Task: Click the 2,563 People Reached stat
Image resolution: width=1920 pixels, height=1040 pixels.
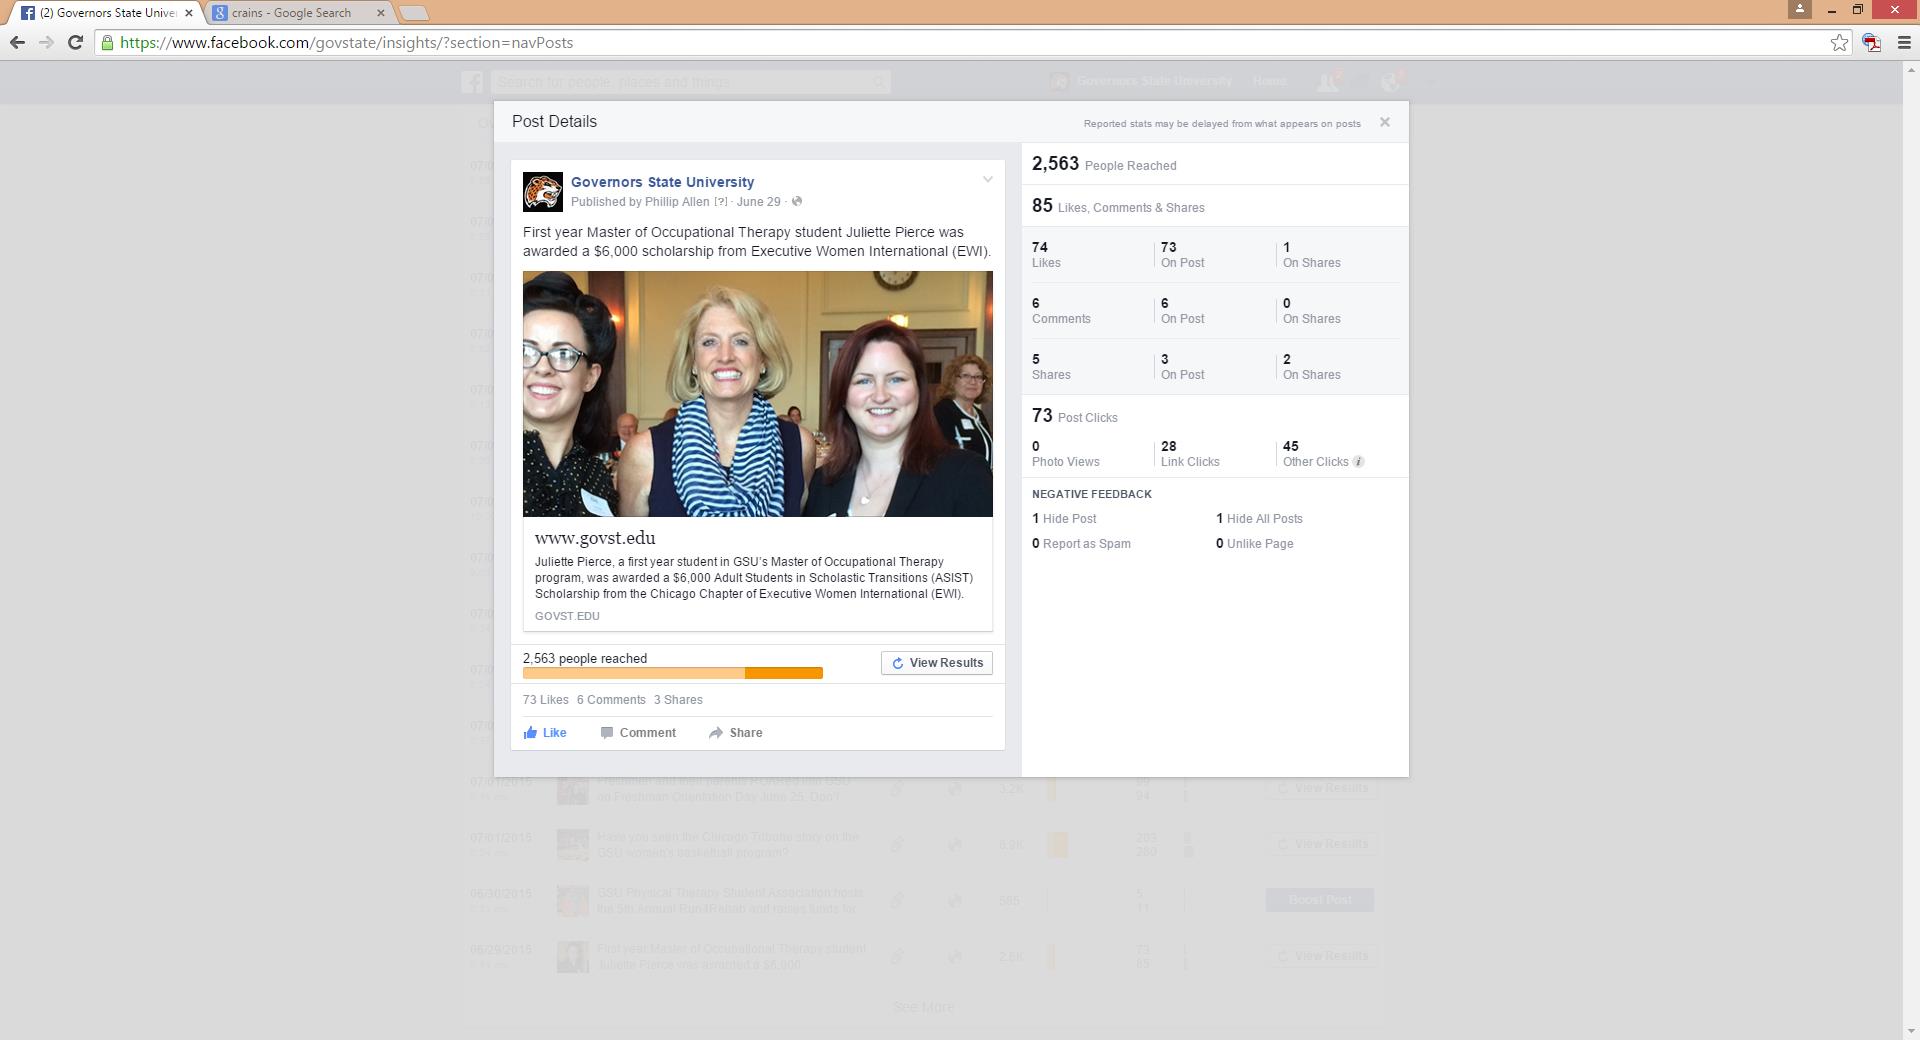Action: click(x=1104, y=164)
